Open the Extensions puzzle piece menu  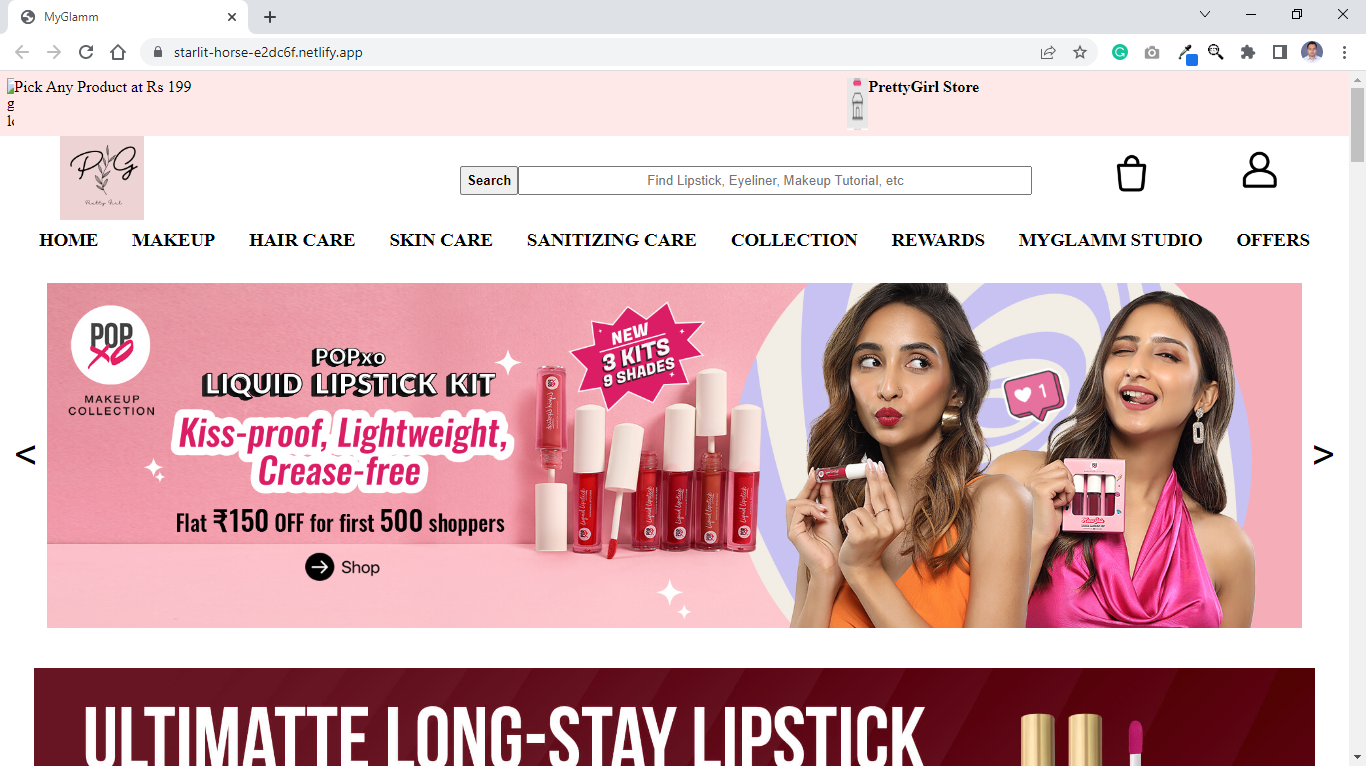tap(1248, 52)
